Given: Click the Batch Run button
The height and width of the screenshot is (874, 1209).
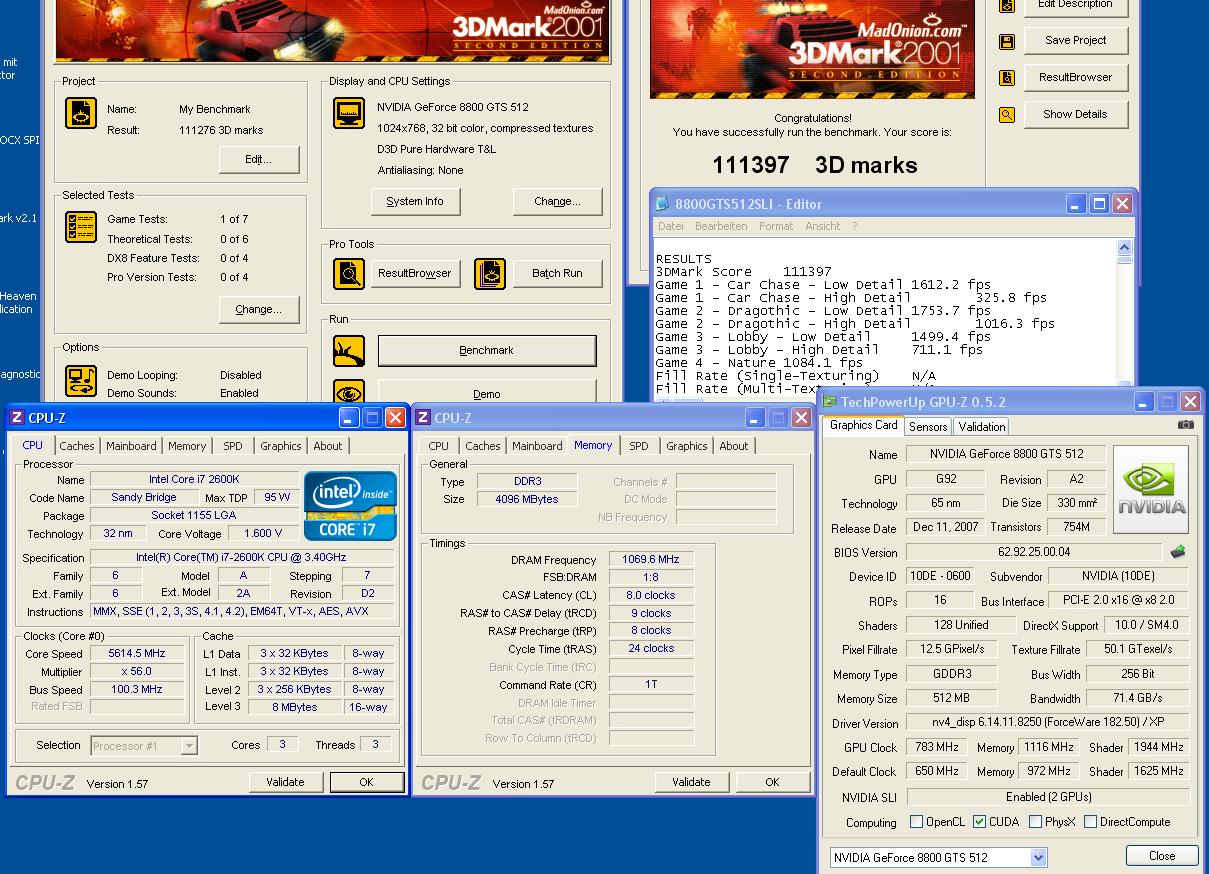Looking at the screenshot, I should [x=558, y=273].
